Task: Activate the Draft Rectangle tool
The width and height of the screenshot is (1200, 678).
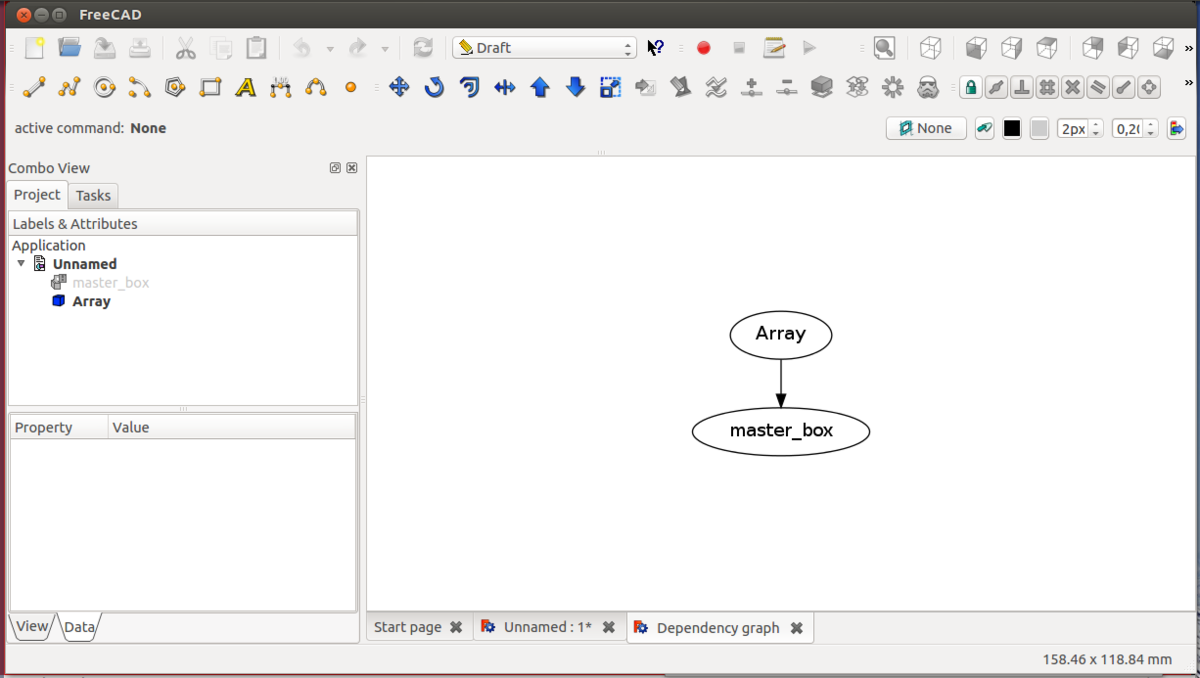Action: 210,88
